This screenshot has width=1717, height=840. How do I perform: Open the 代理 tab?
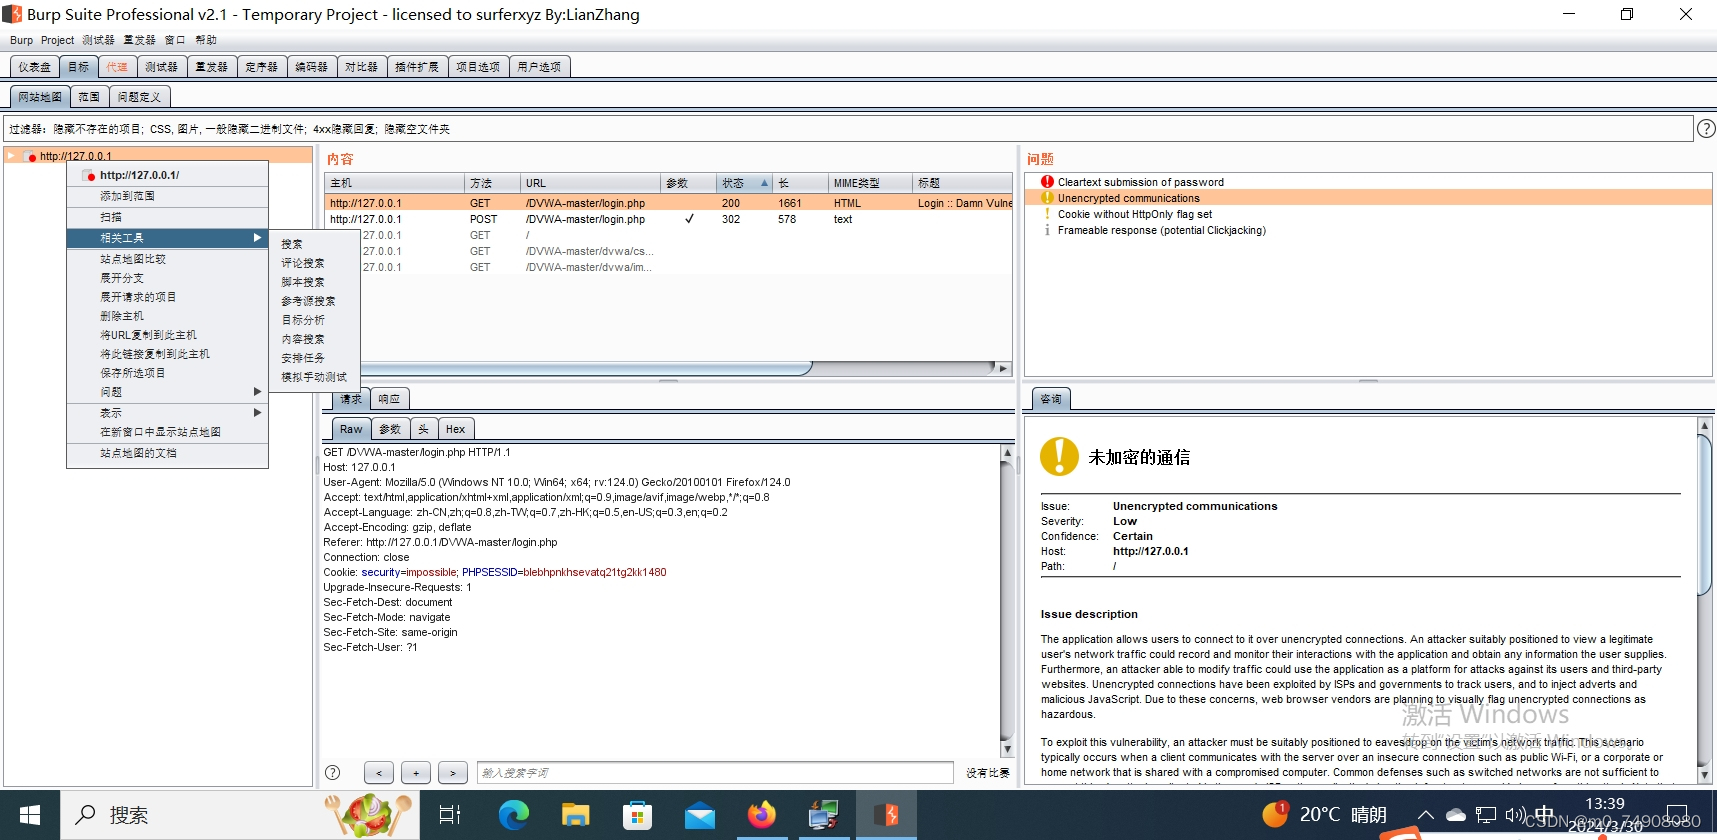117,67
